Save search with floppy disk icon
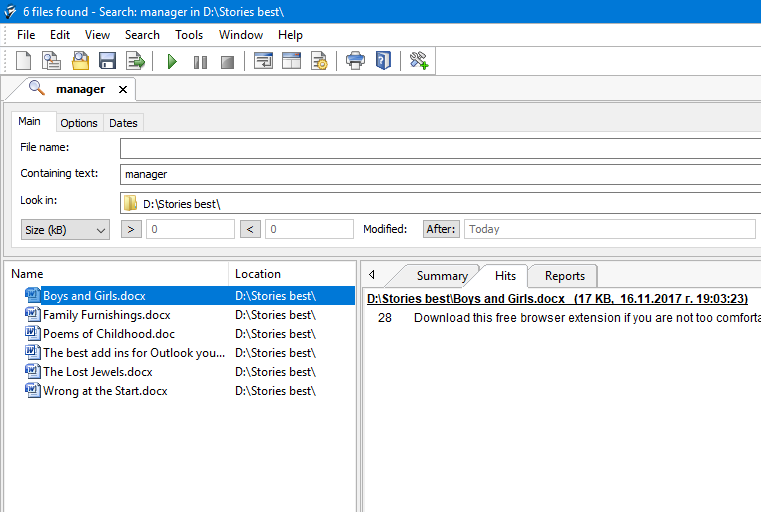 pos(107,61)
